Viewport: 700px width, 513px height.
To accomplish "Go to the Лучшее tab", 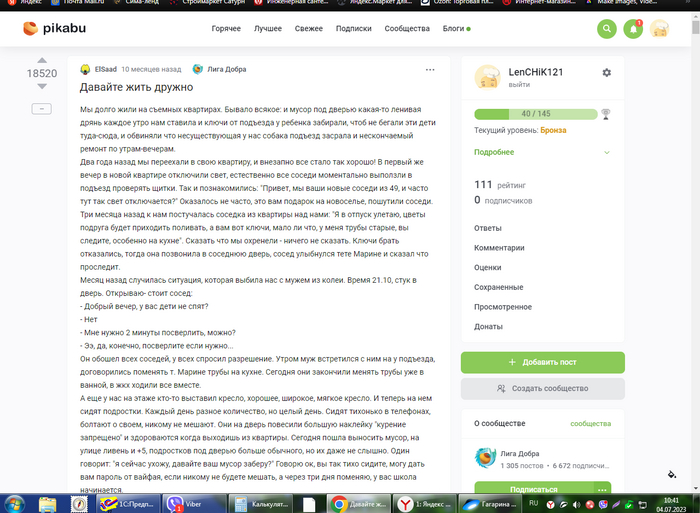I will pos(268,29).
